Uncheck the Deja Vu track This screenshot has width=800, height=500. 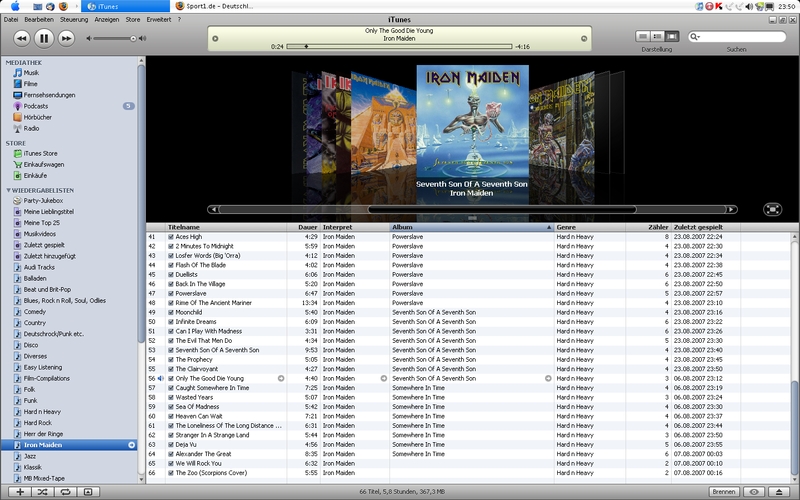point(171,444)
